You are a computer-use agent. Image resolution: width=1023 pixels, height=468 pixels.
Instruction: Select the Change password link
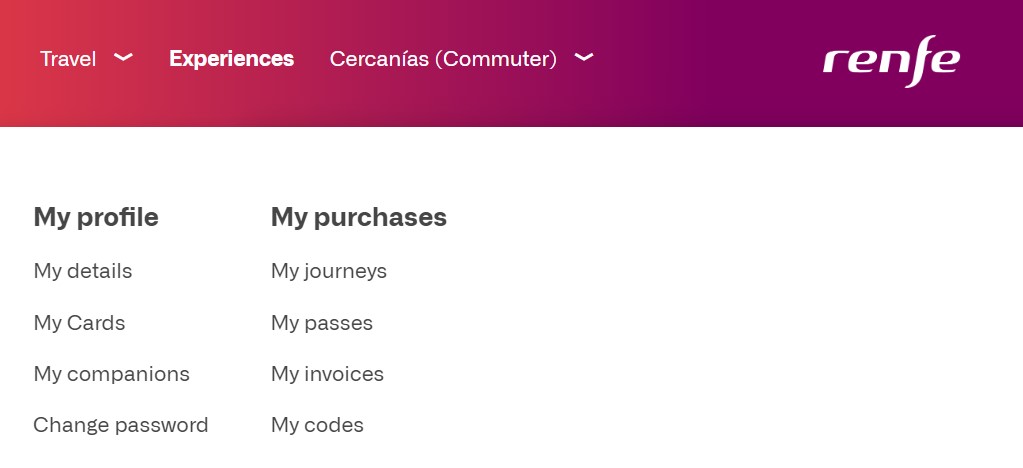coord(120,425)
